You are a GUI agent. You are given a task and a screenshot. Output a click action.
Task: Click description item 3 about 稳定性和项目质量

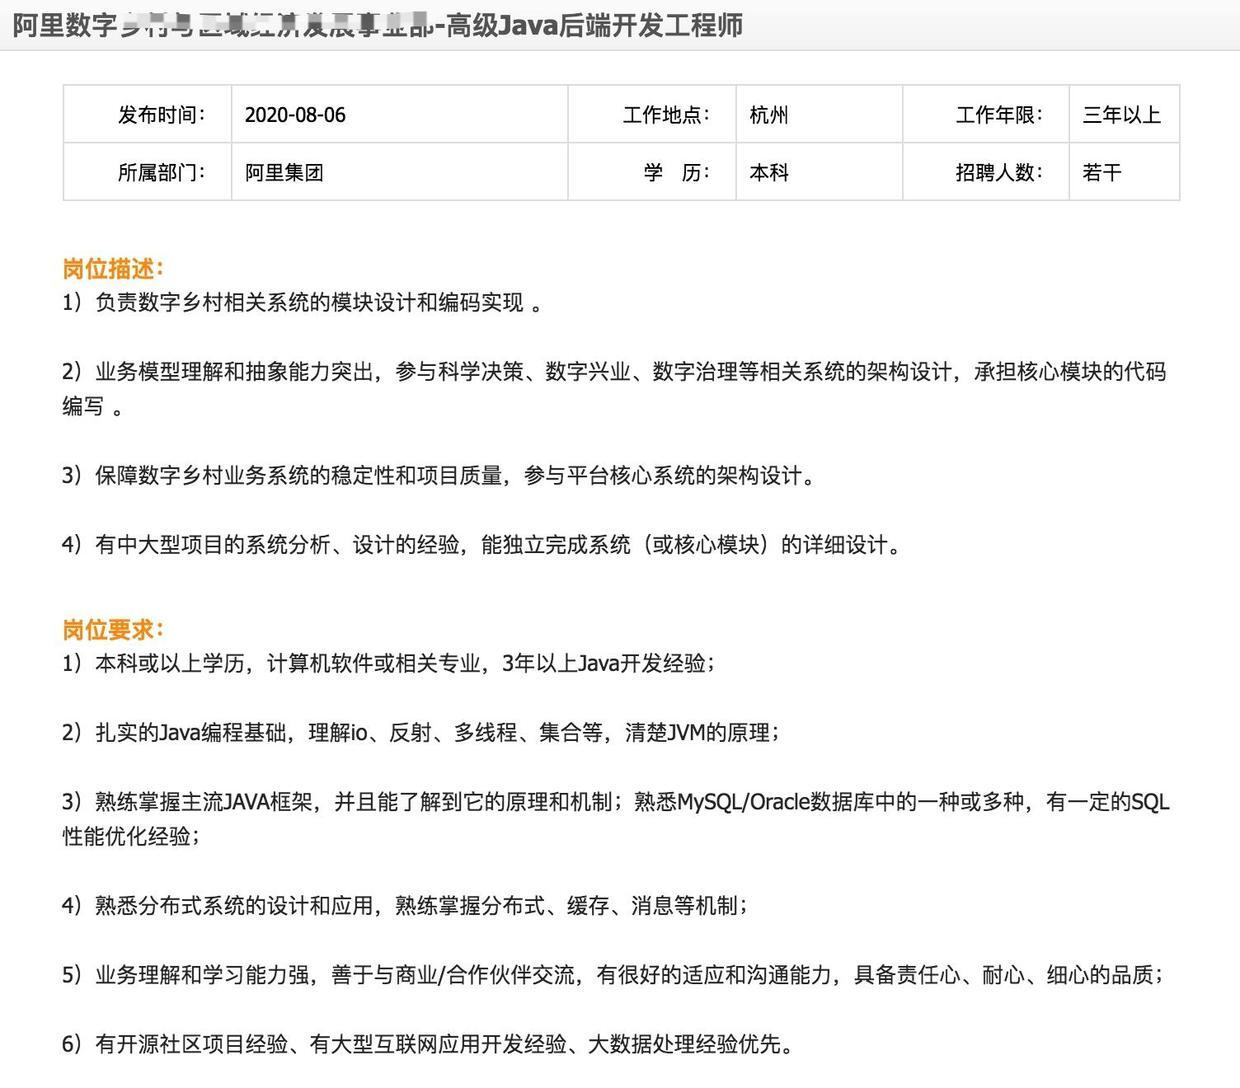pos(439,476)
